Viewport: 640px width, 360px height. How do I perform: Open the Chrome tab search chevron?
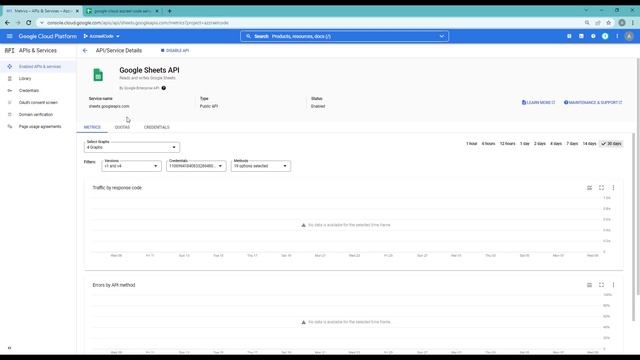pos(586,11)
